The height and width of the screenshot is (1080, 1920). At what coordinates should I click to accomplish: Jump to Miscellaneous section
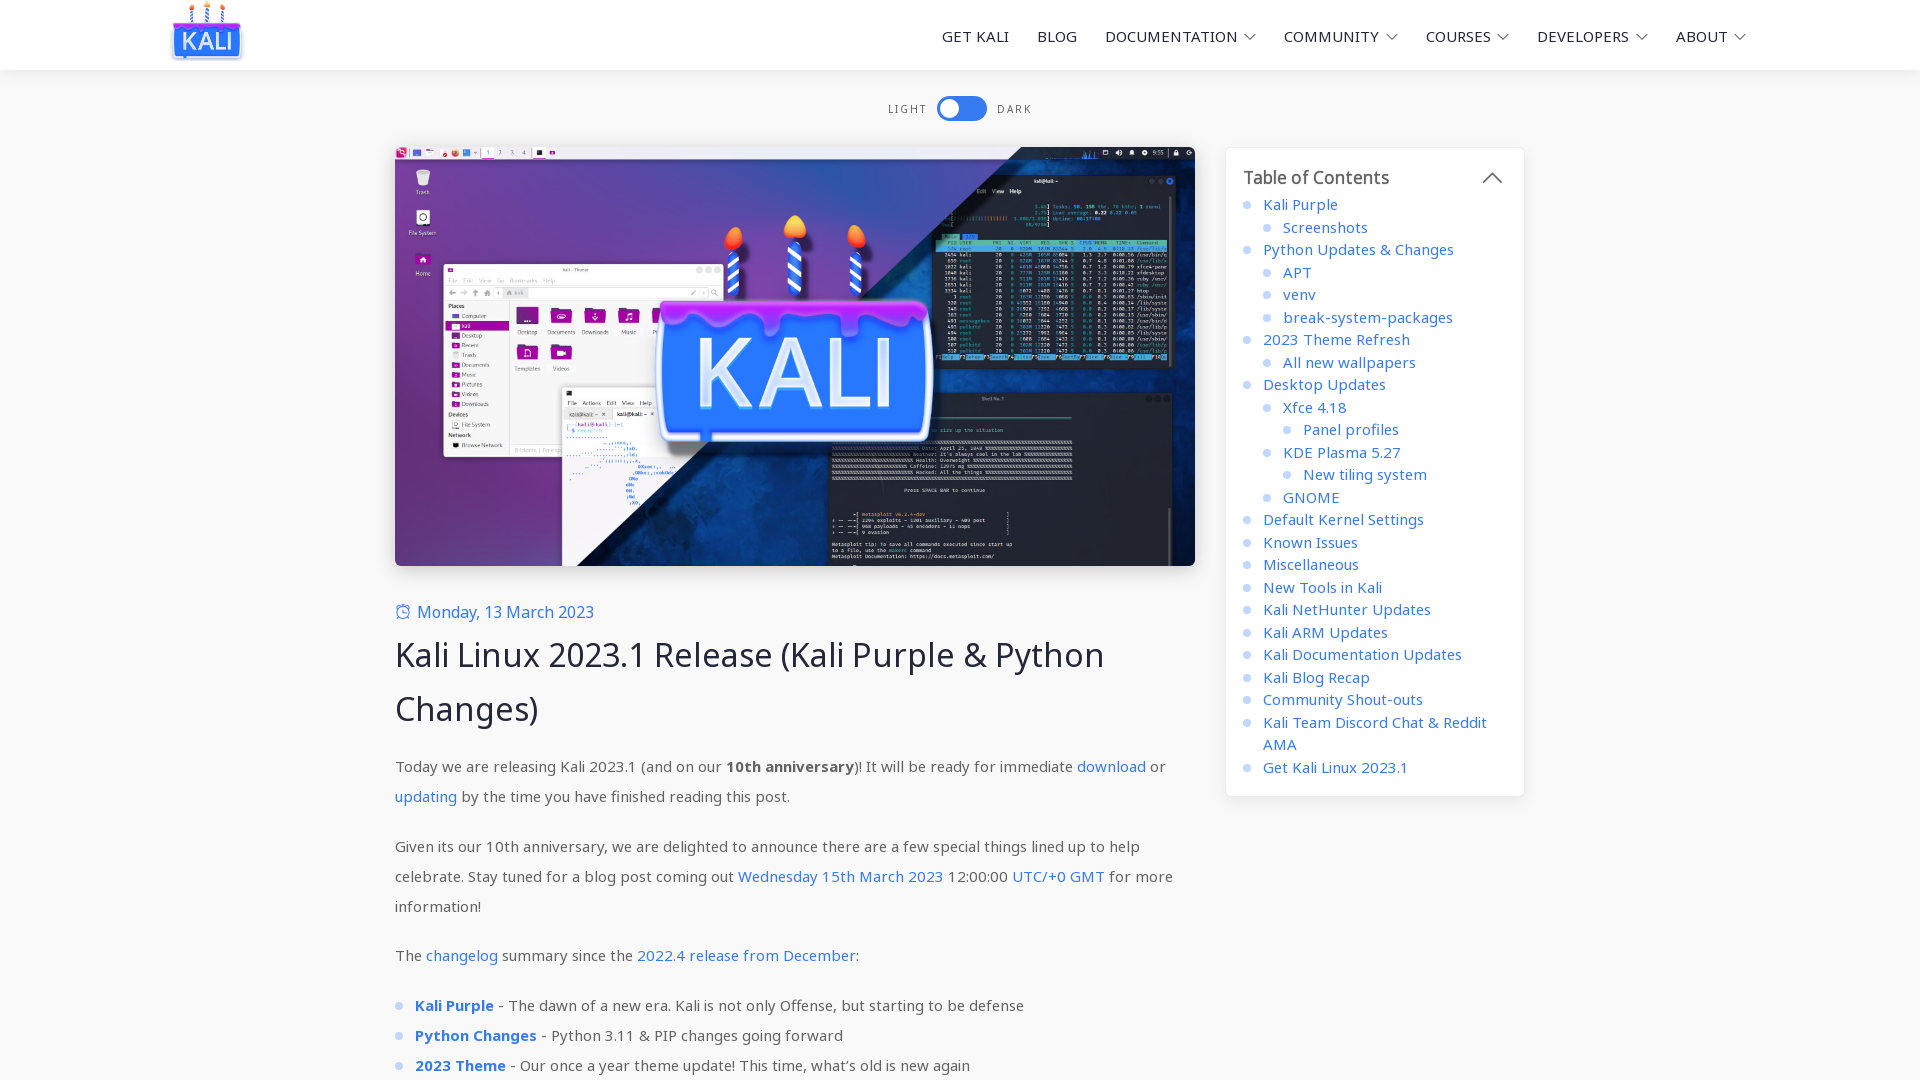[x=1310, y=564]
